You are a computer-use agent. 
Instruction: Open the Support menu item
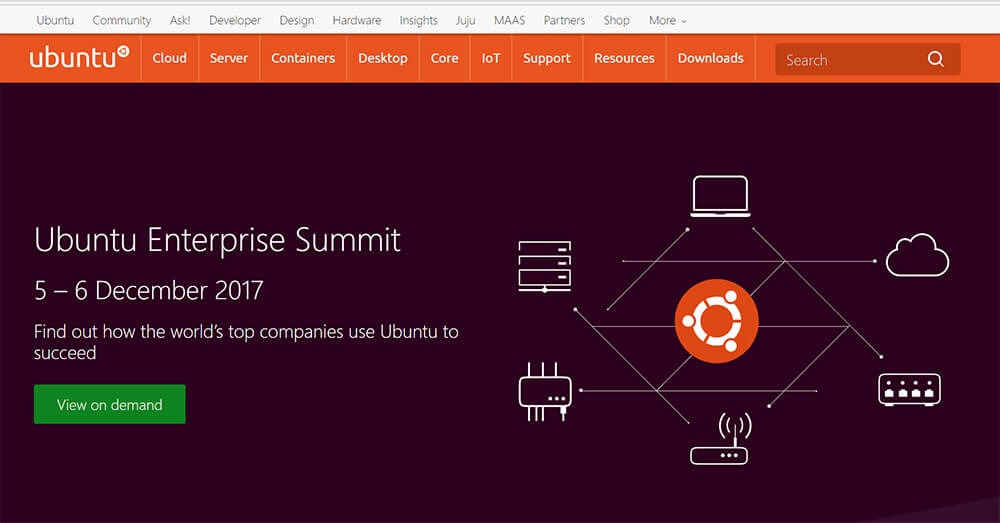click(547, 58)
